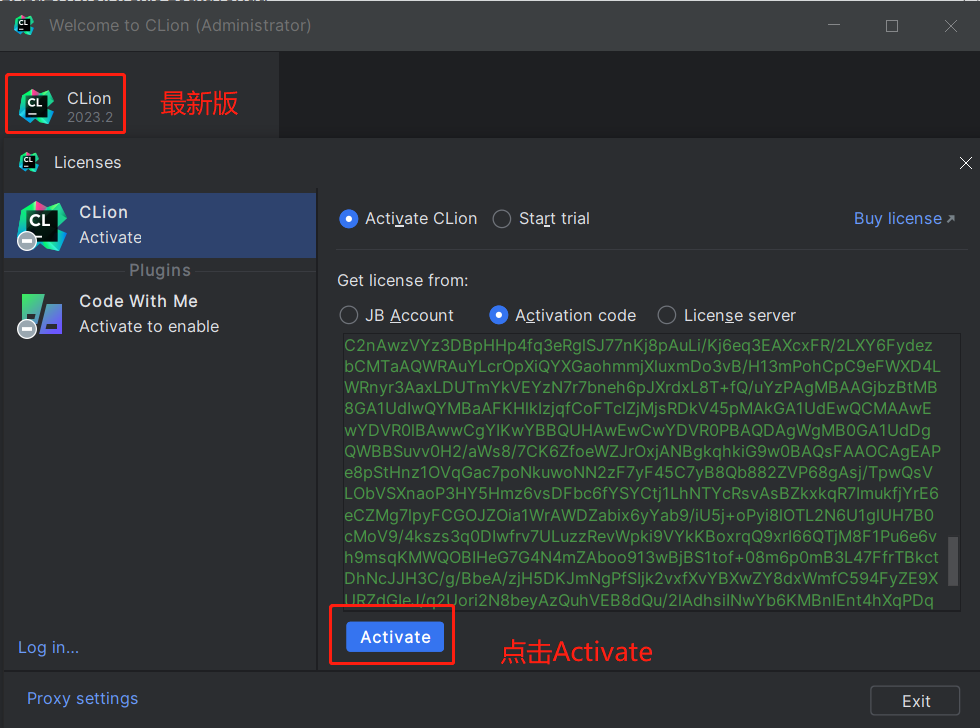Click the Exit button

coord(915,701)
